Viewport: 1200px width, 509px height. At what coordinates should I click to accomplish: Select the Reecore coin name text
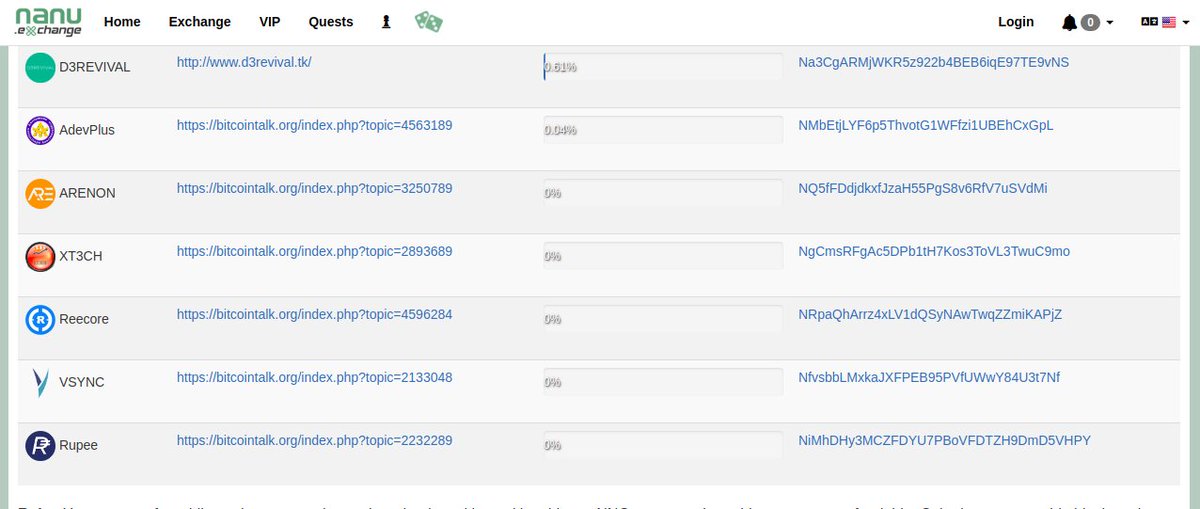tap(84, 319)
